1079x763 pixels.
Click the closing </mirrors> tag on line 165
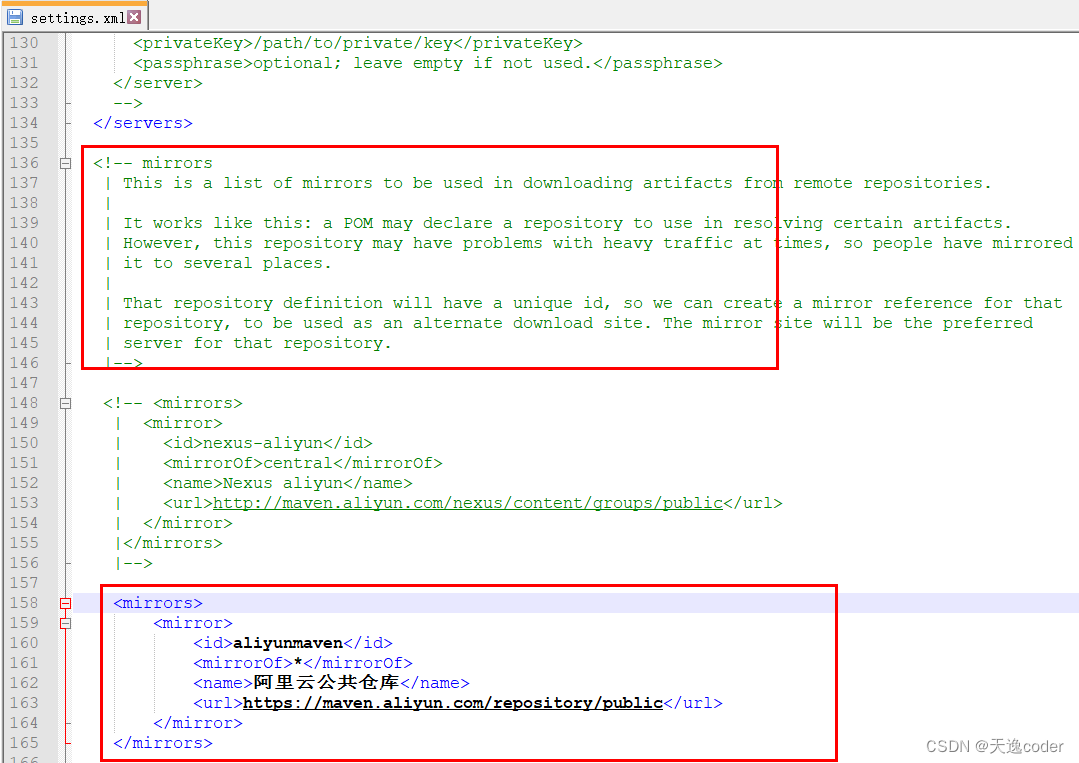163,743
